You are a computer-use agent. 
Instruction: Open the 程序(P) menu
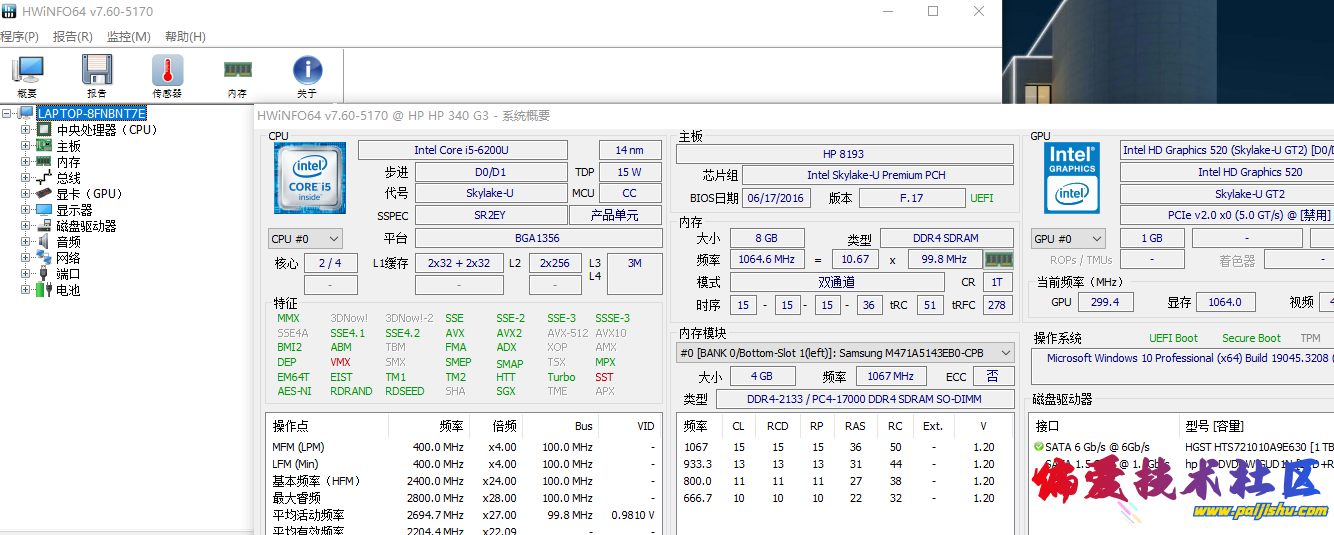tap(19, 37)
